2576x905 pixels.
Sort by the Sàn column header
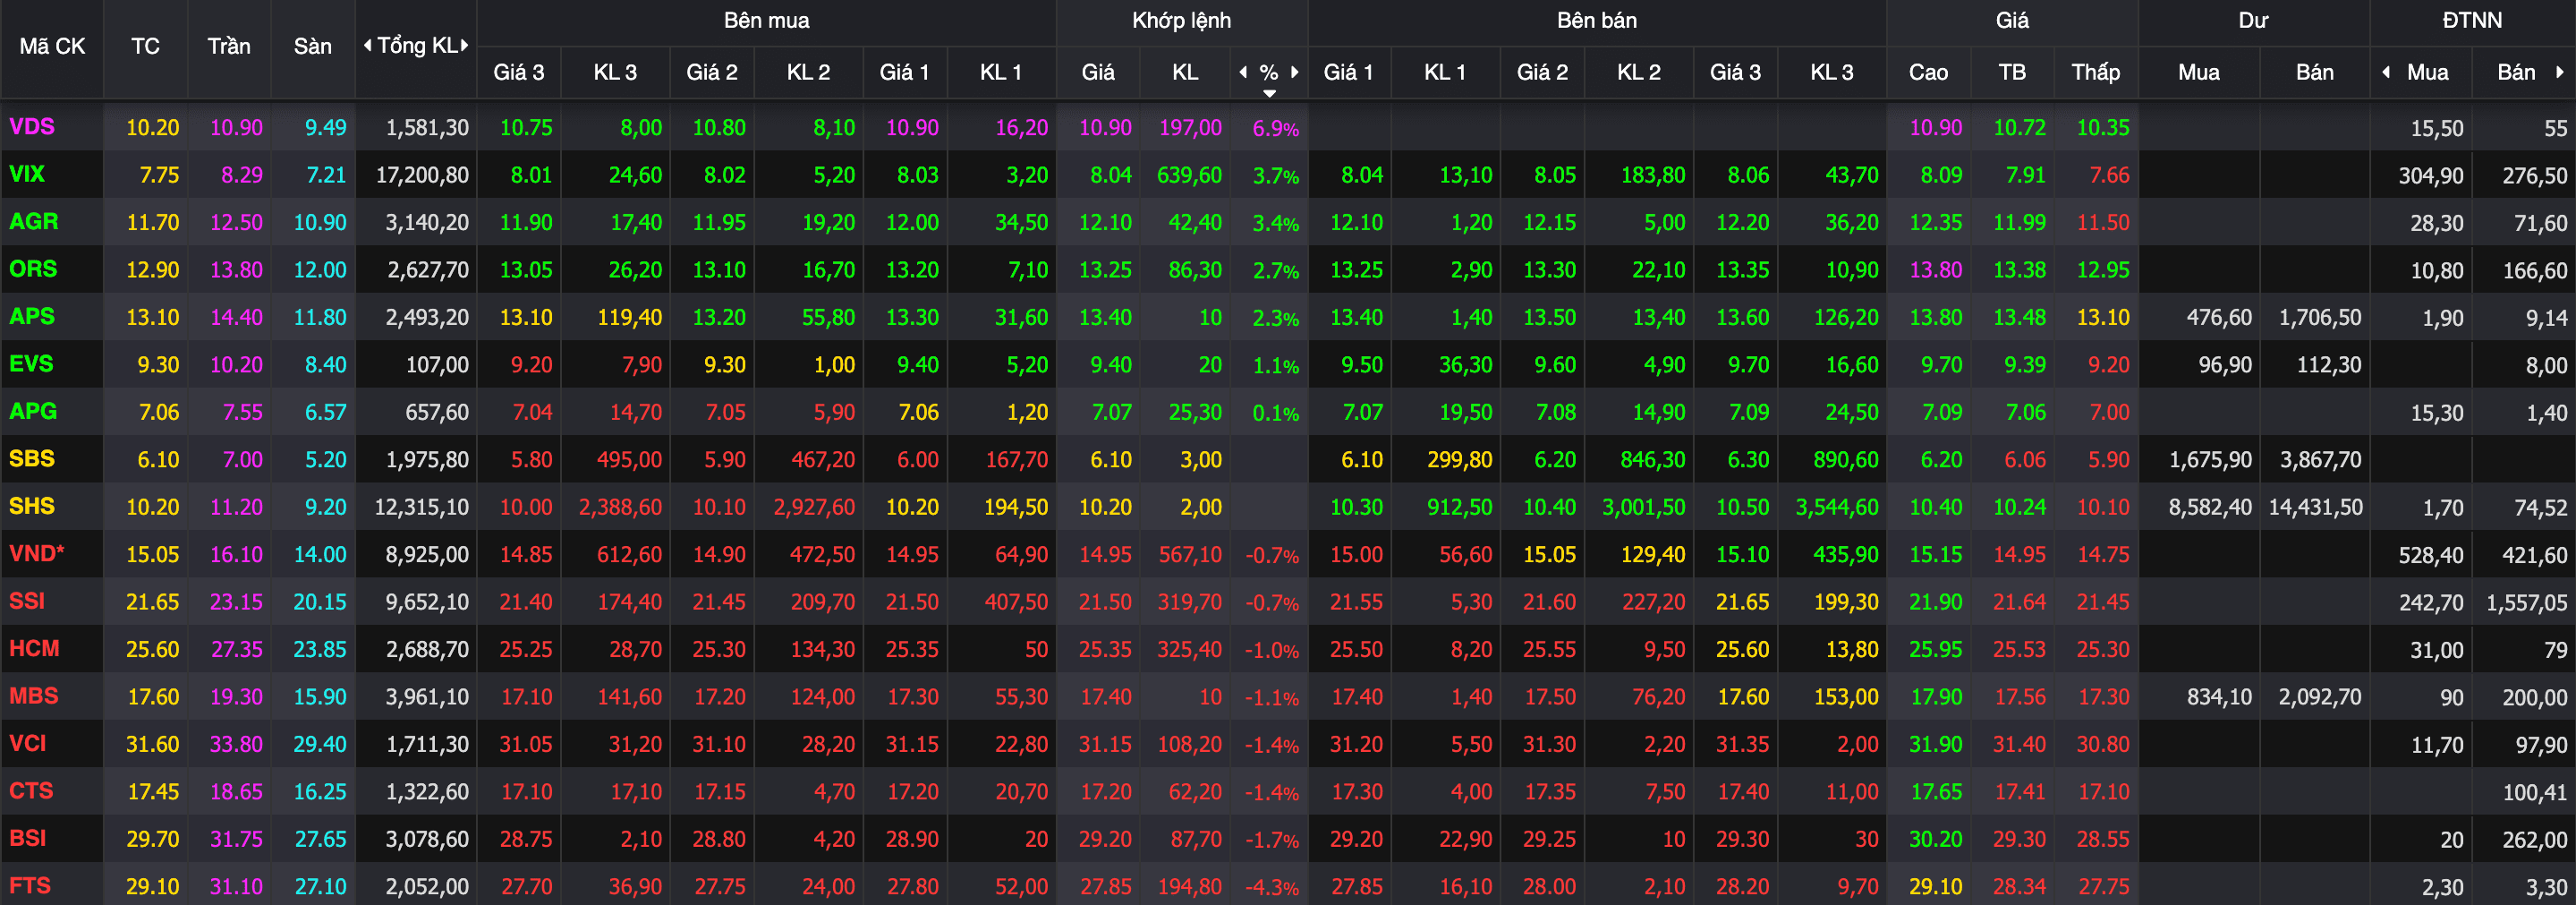pos(313,46)
